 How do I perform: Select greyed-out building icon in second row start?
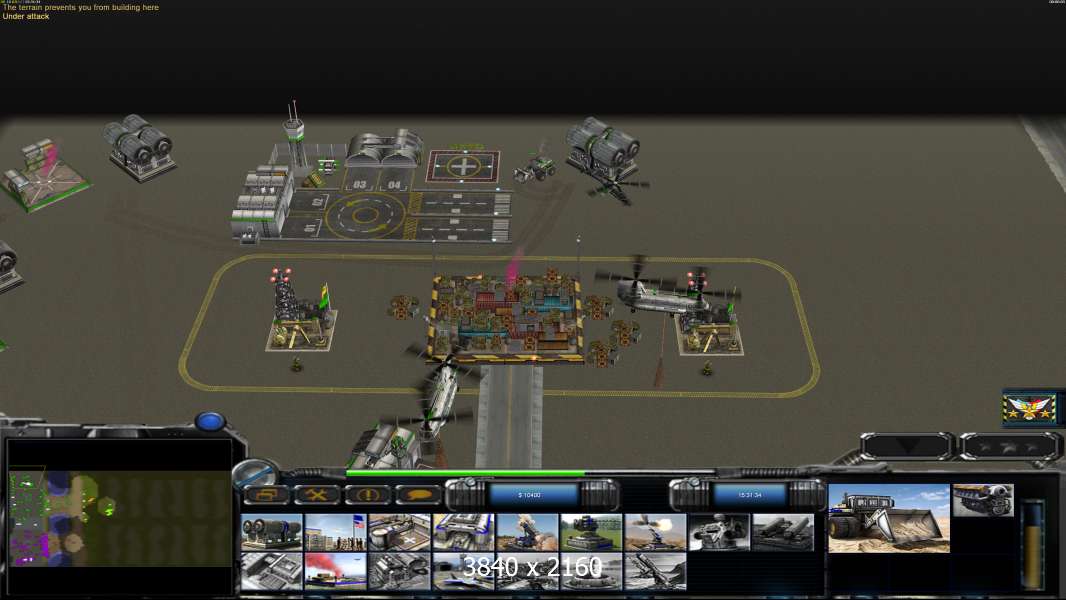tap(271, 571)
